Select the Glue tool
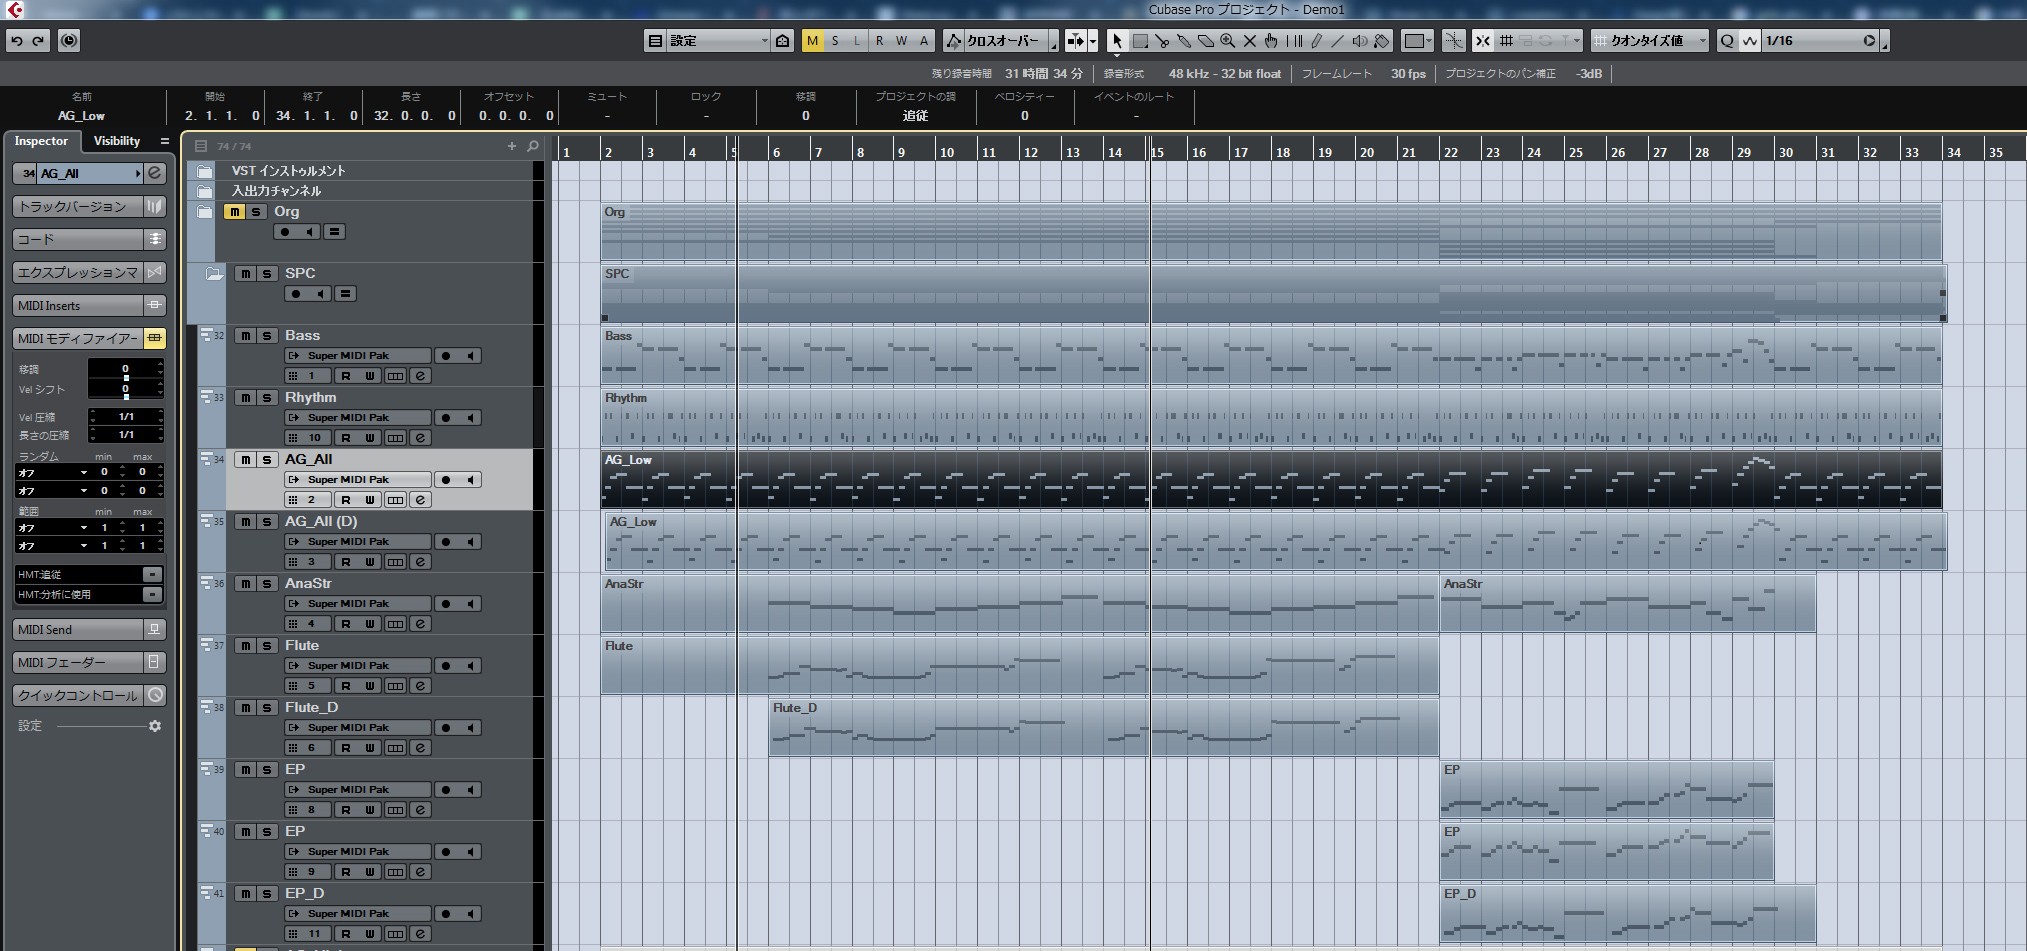The height and width of the screenshot is (951, 2027). pos(1184,41)
